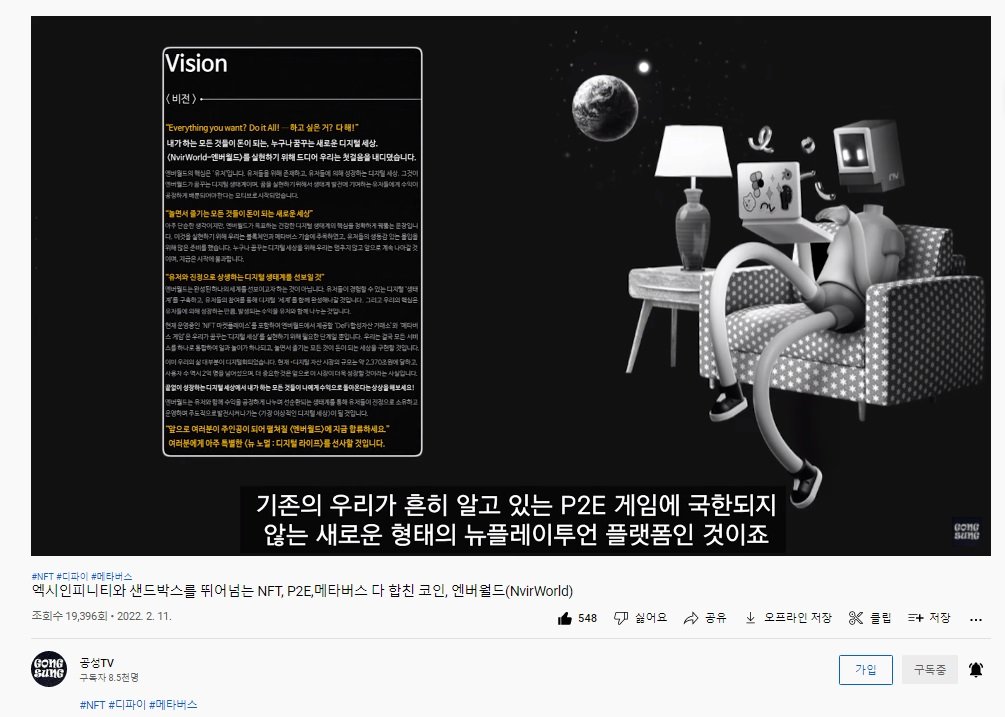The width and height of the screenshot is (1005, 717).
Task: Click the #메타버스 hashtag above the title
Action: pos(112,576)
